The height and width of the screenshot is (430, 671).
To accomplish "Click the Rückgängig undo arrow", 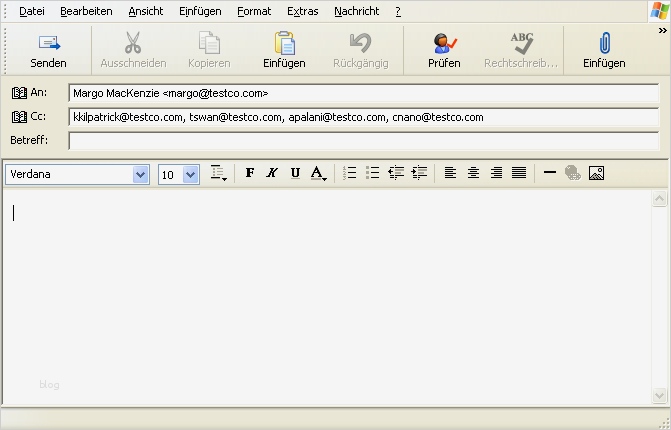I will [x=360, y=43].
